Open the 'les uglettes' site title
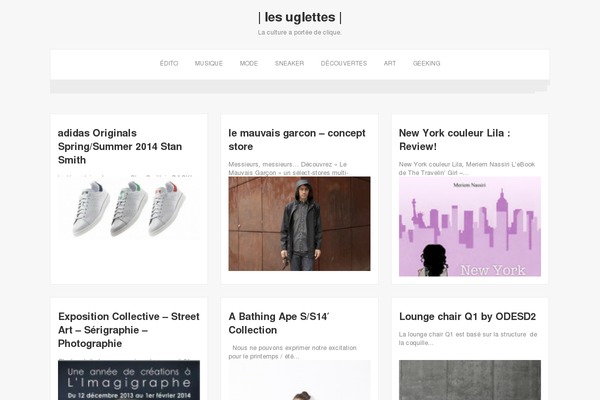This screenshot has width=600, height=400. pos(300,17)
